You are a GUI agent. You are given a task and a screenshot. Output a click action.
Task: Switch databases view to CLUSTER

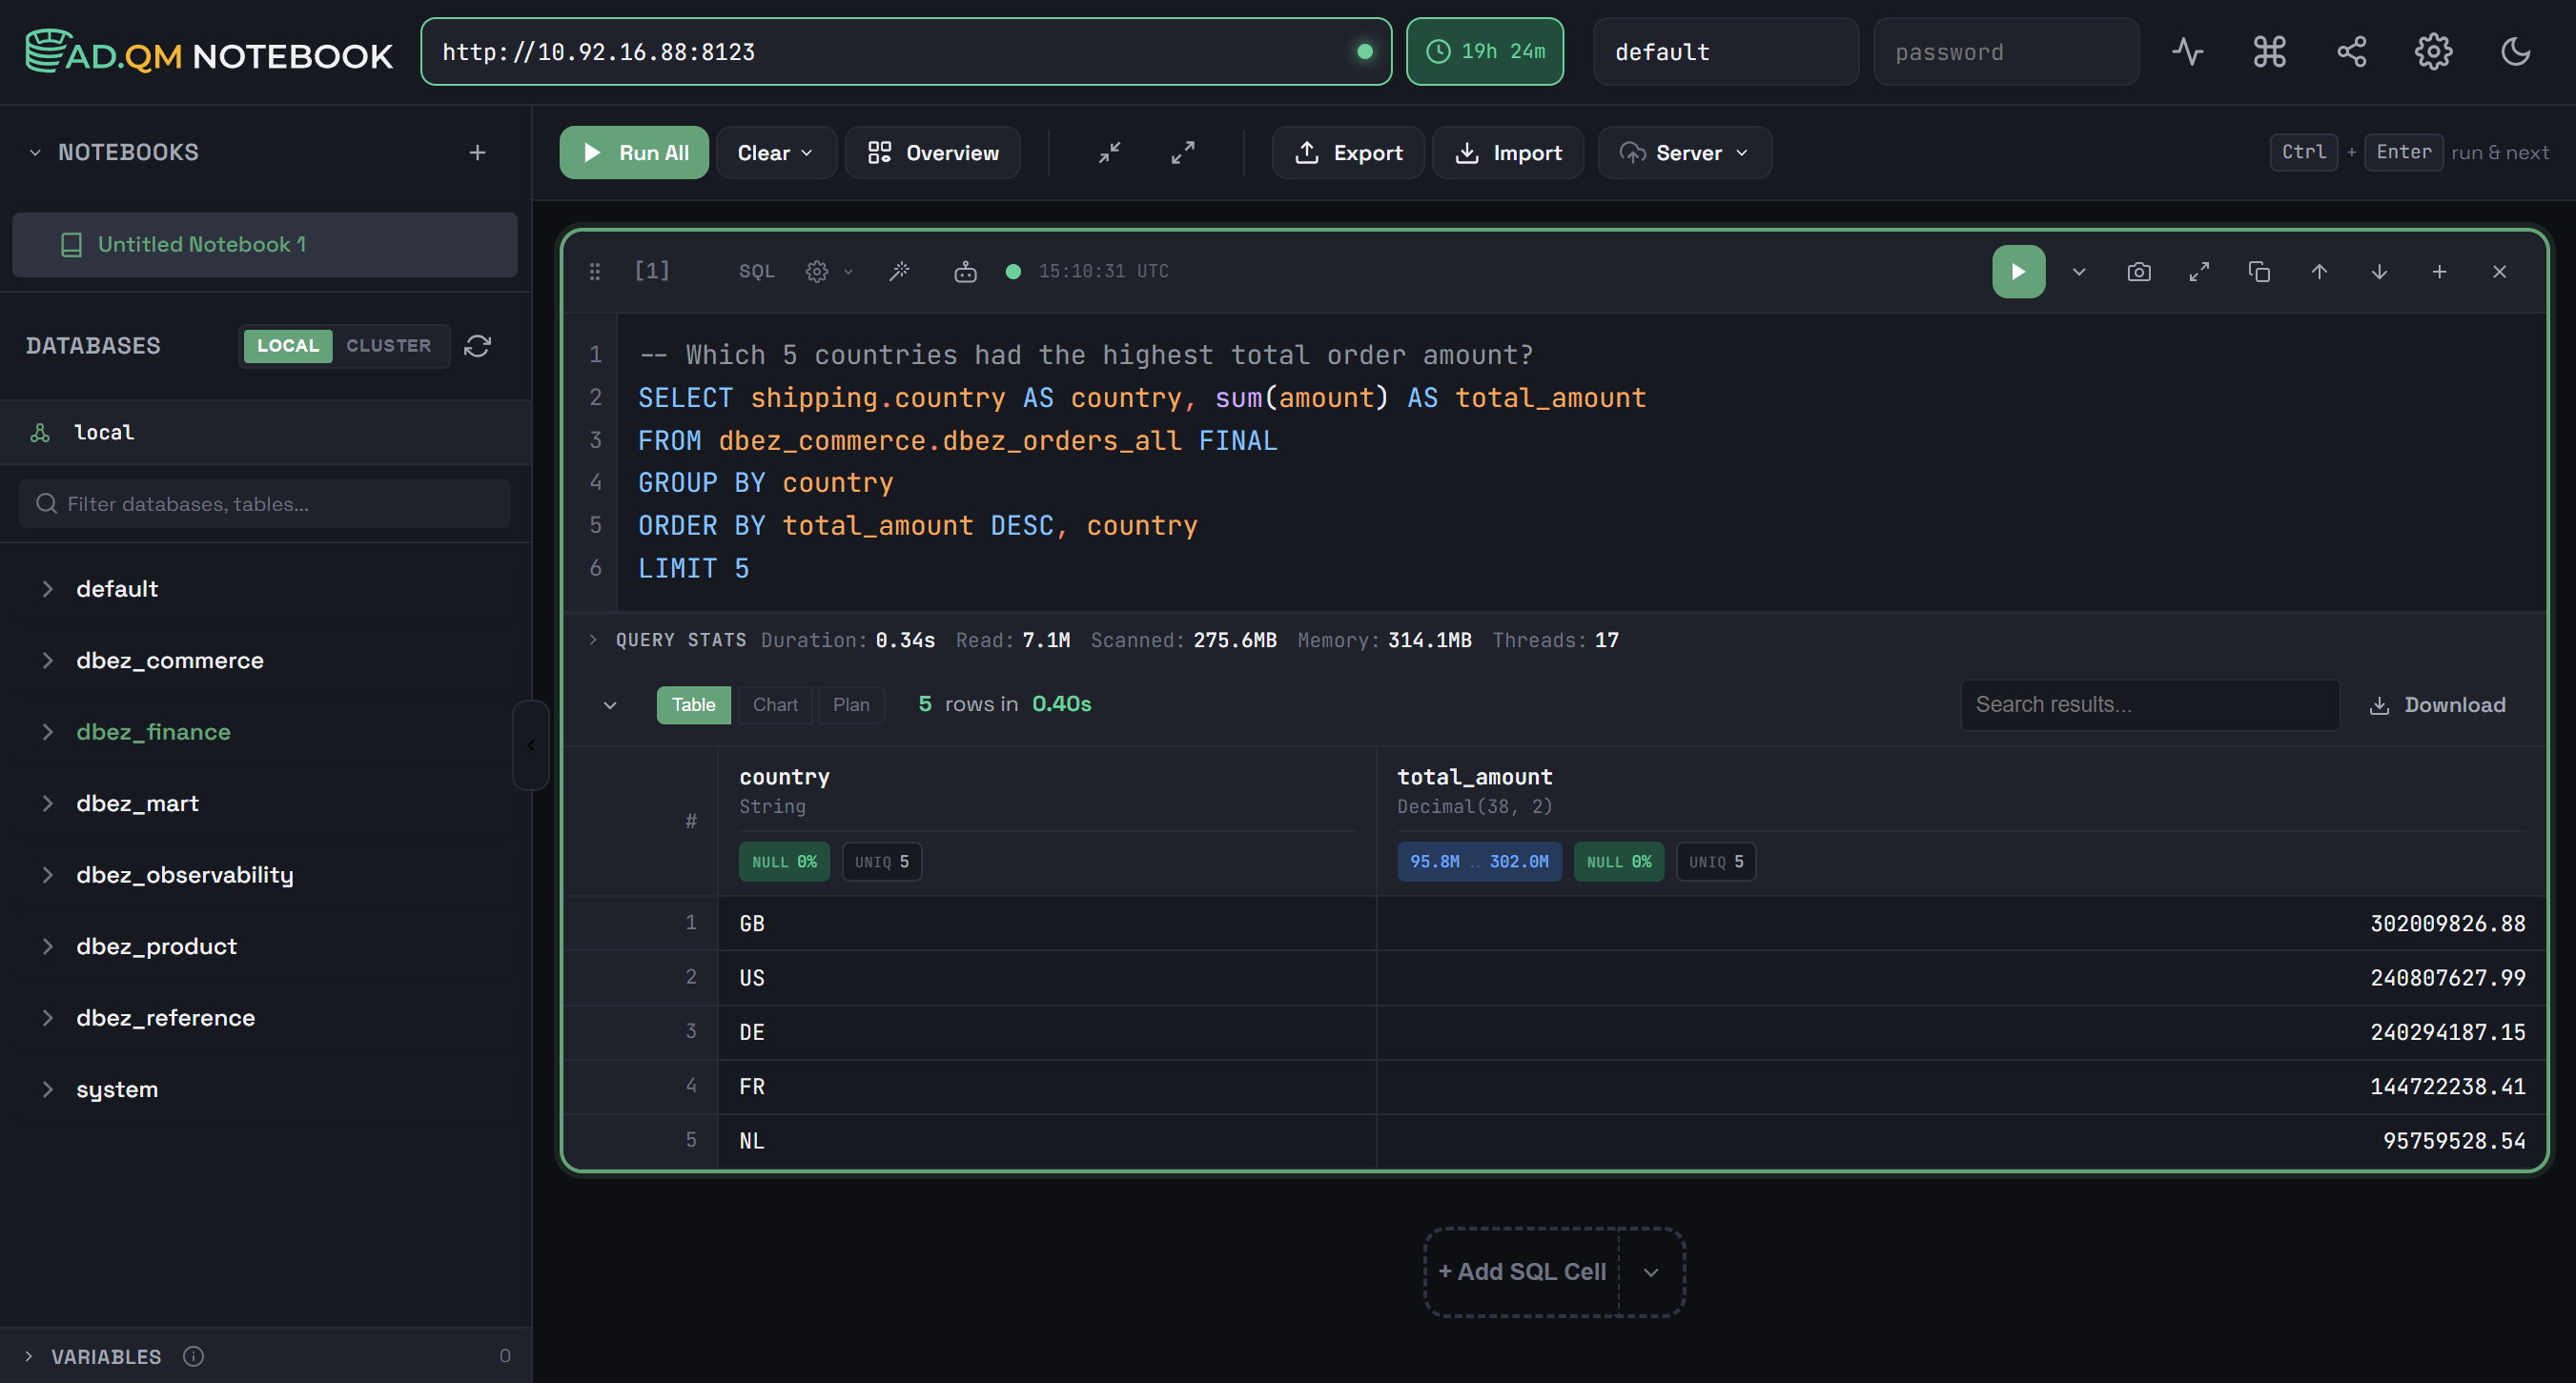[388, 346]
